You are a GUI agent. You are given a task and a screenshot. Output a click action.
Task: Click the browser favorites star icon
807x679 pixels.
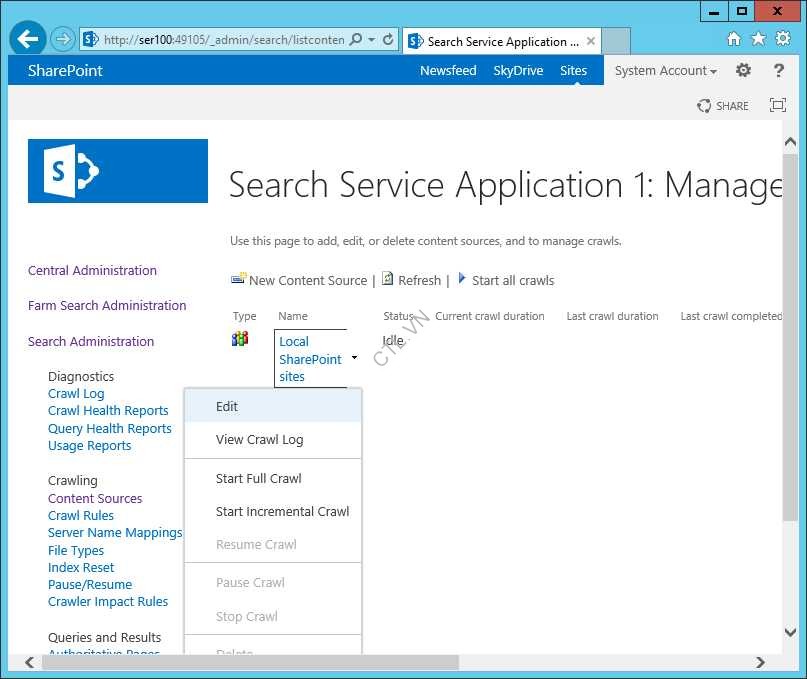pyautogui.click(x=758, y=39)
